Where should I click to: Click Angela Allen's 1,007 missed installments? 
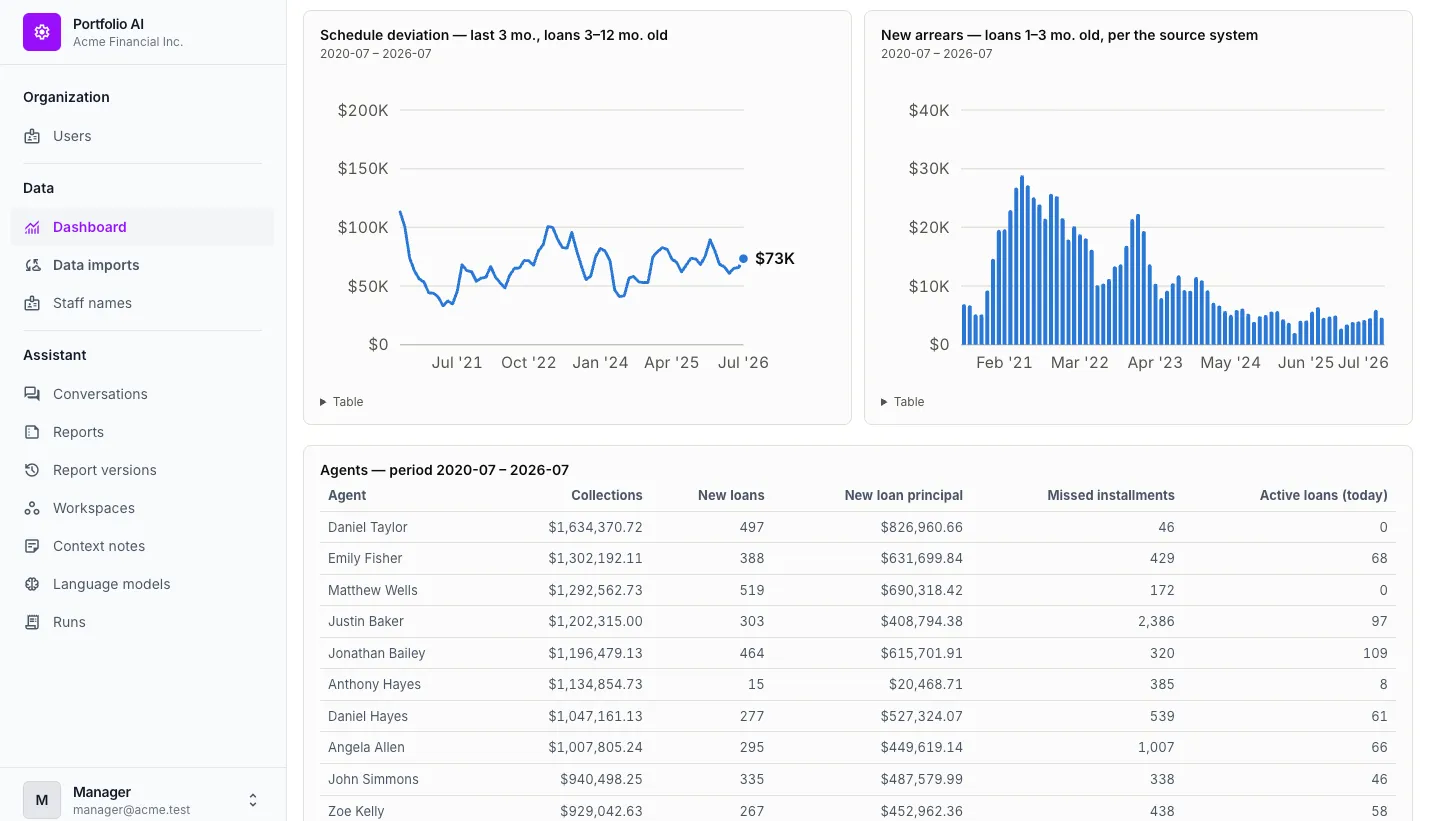[1155, 747]
